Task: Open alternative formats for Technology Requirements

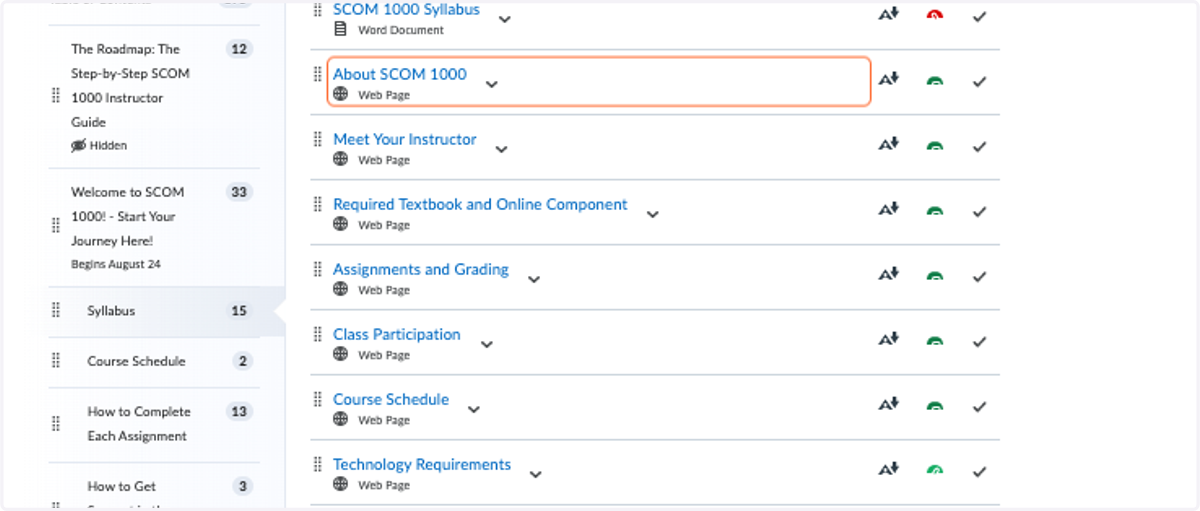Action: [x=889, y=469]
